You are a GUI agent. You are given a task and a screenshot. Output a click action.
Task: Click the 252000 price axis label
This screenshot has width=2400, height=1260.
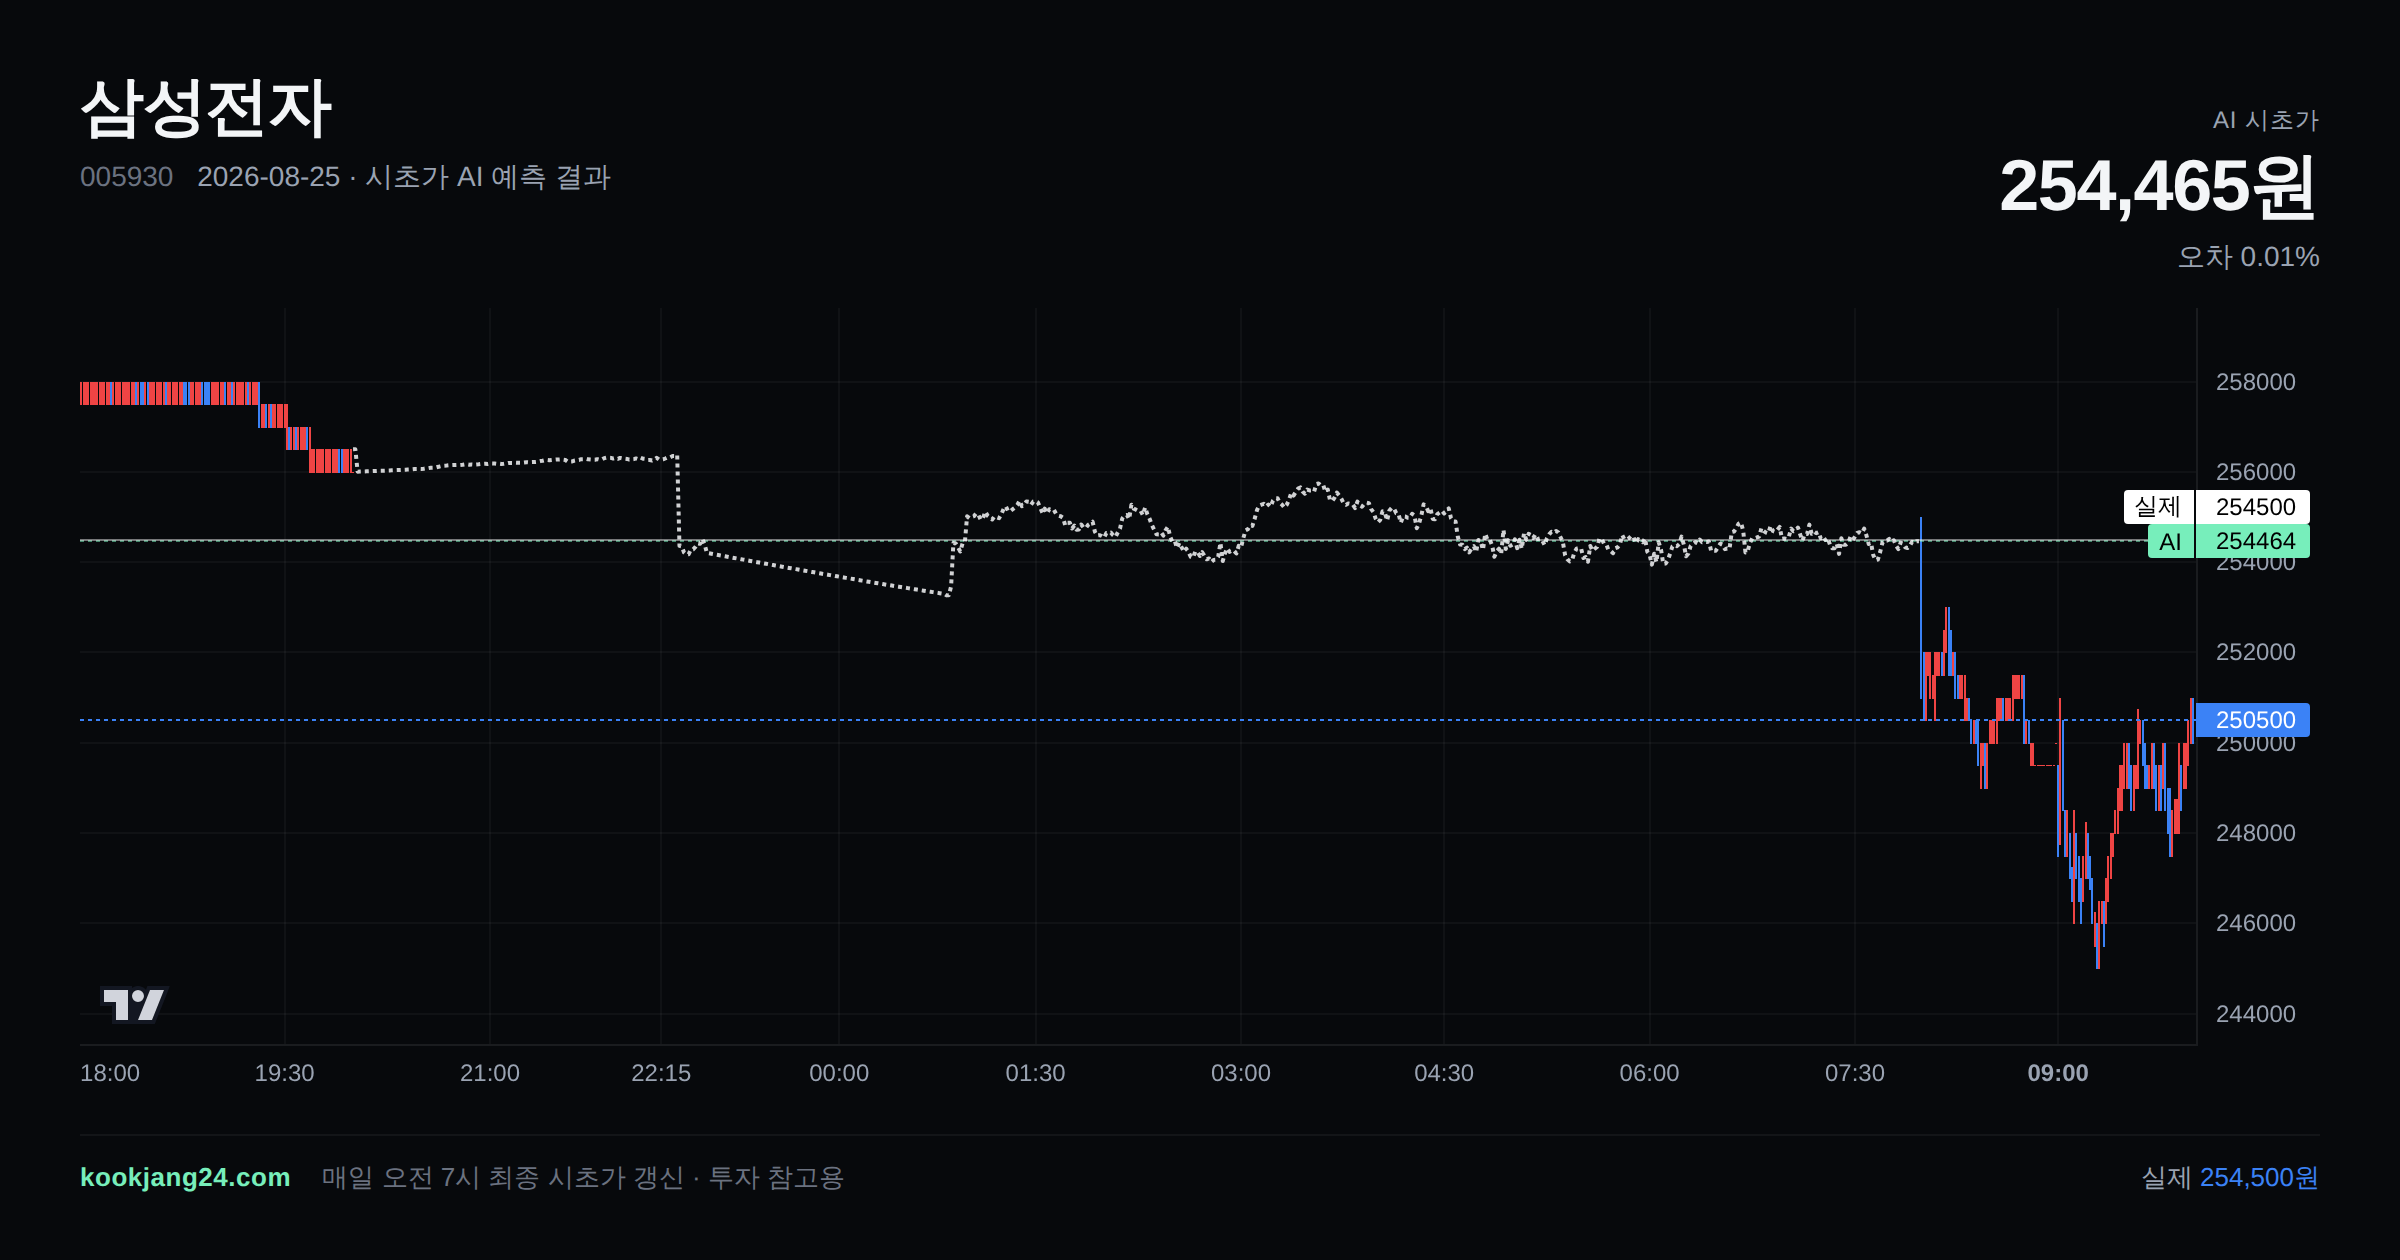tap(2255, 652)
